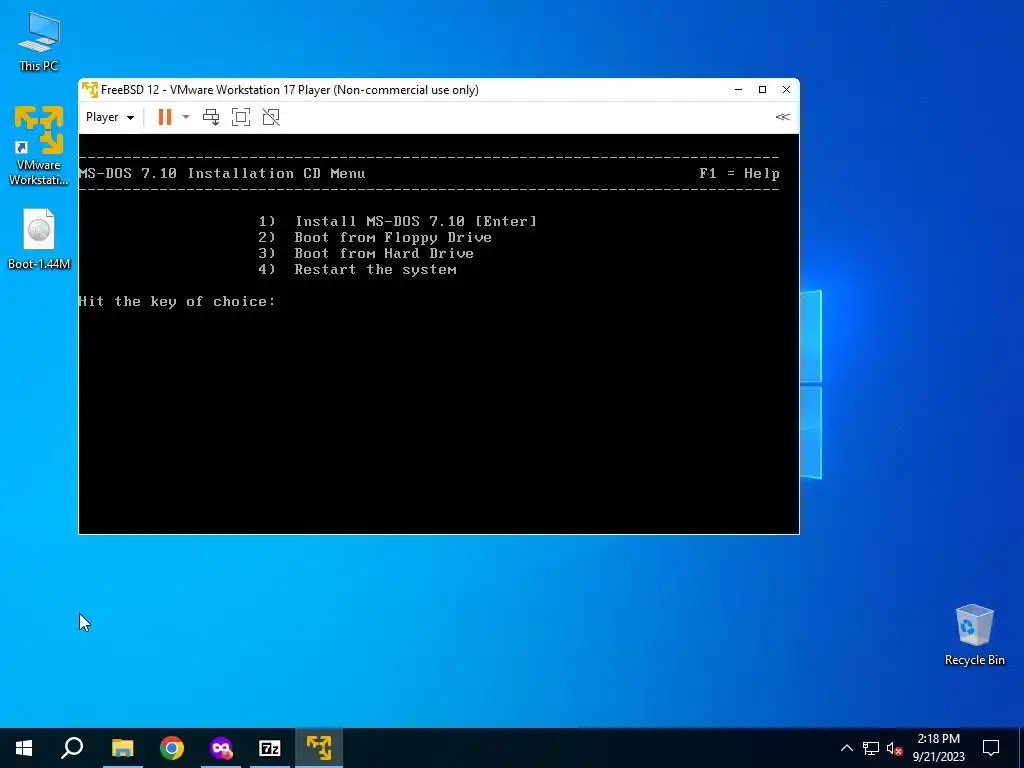Image resolution: width=1024 pixels, height=768 pixels.
Task: Open the Windows Start menu
Action: point(24,748)
